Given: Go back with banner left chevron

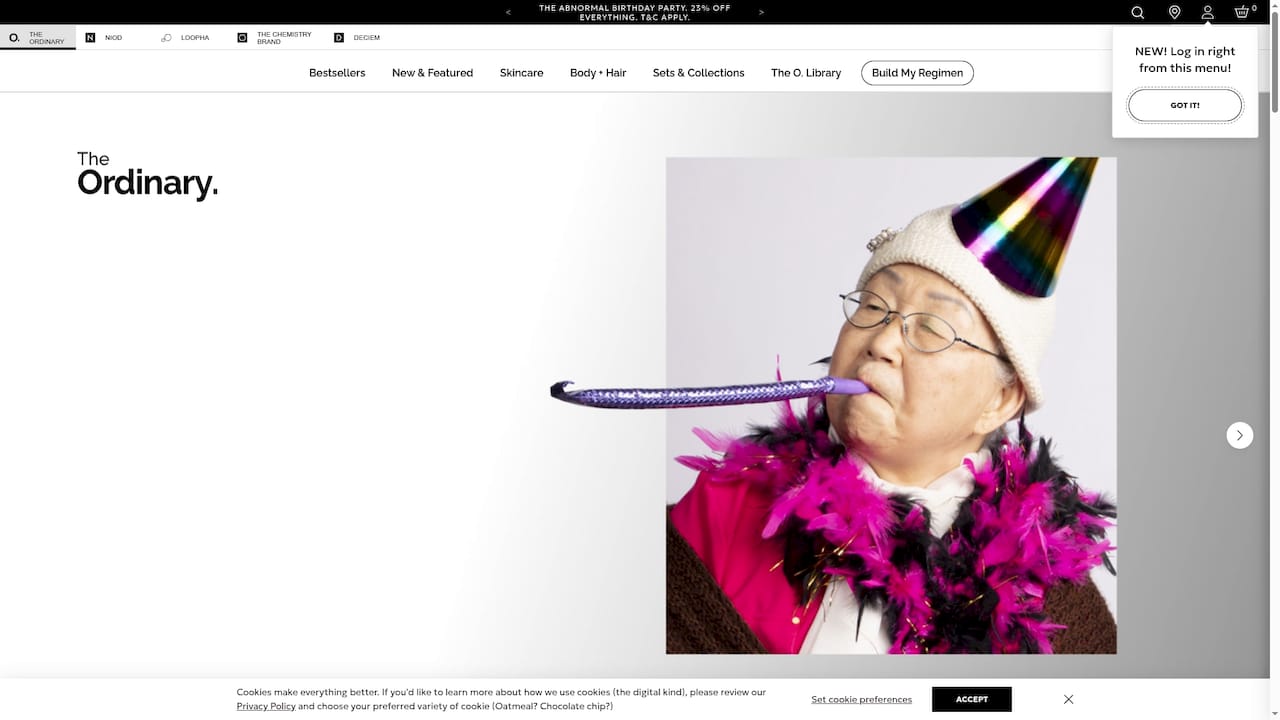Looking at the screenshot, I should 508,12.
